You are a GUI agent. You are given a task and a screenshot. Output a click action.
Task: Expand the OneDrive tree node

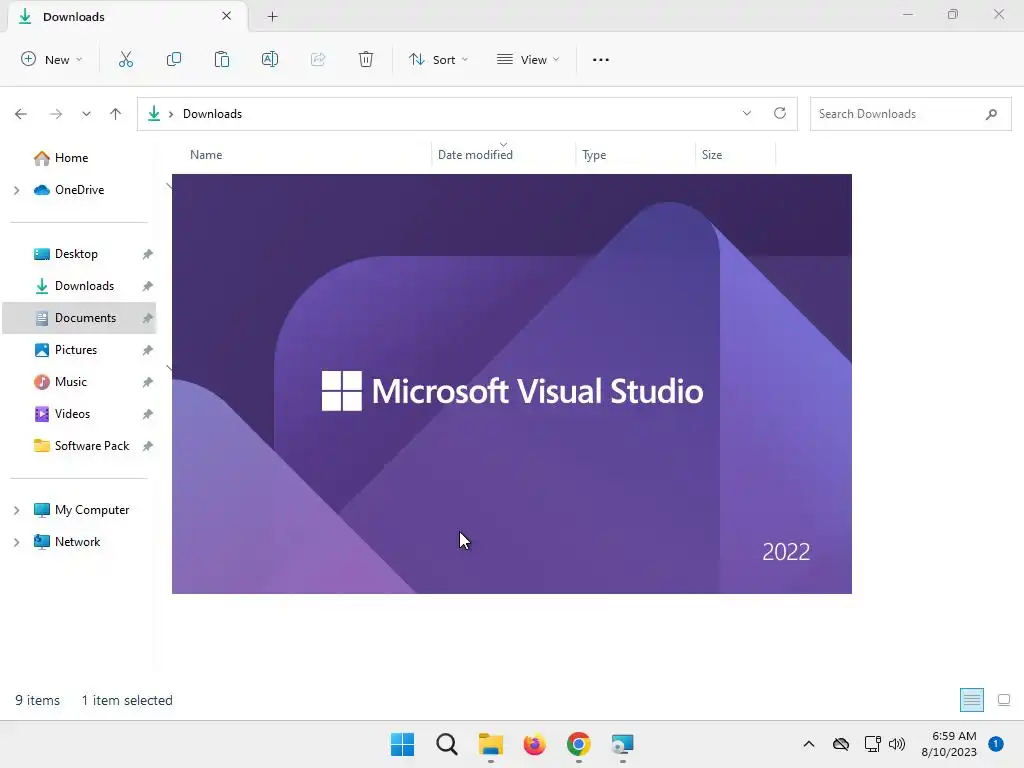(17, 190)
